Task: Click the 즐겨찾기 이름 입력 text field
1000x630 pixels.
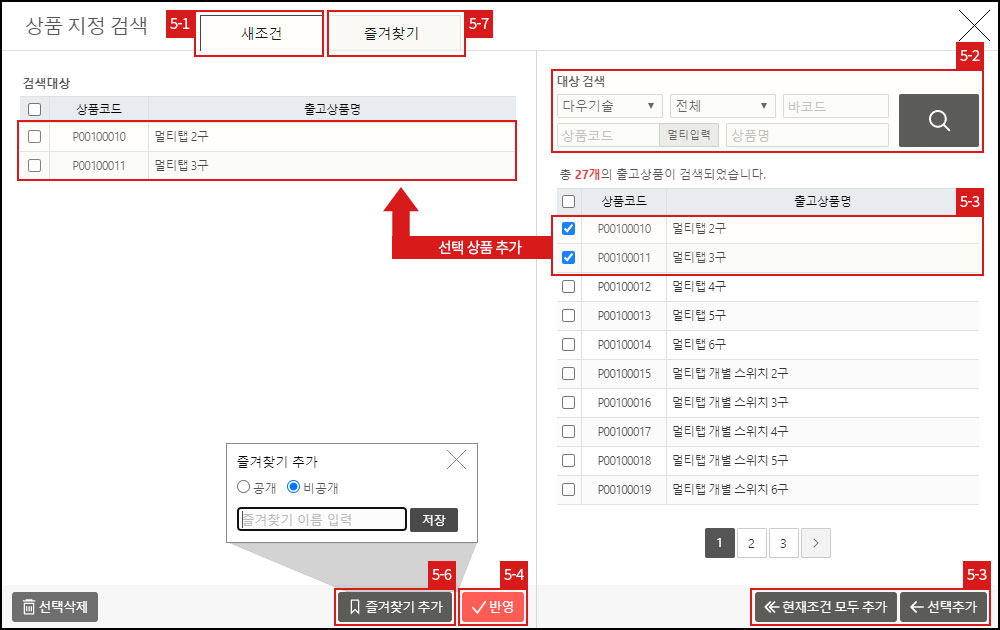Action: [x=320, y=519]
